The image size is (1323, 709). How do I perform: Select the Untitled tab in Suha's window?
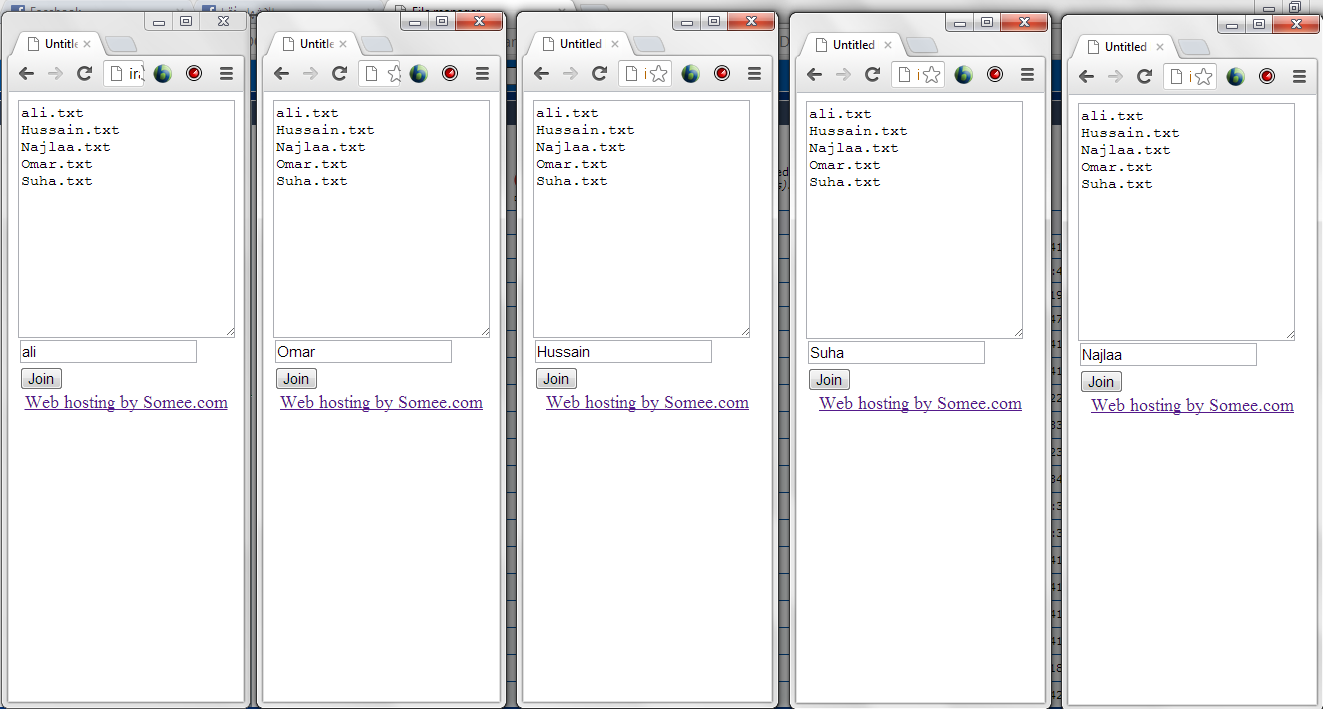point(852,45)
